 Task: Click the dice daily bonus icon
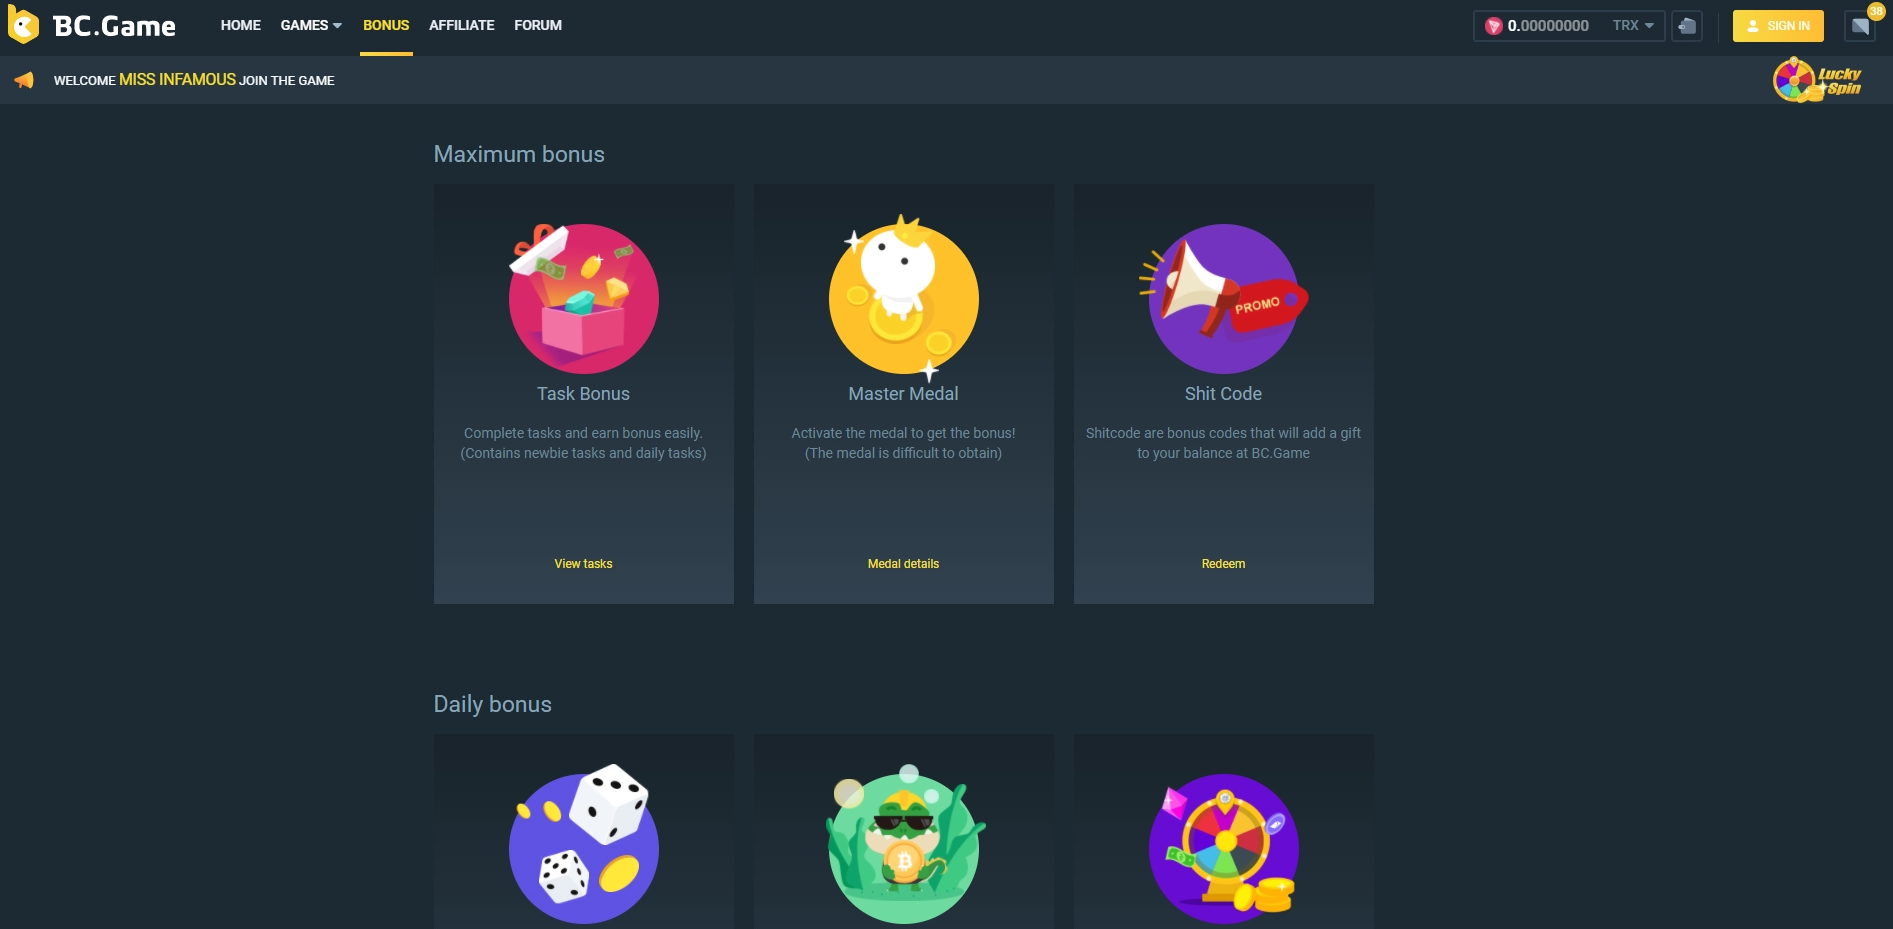click(583, 845)
